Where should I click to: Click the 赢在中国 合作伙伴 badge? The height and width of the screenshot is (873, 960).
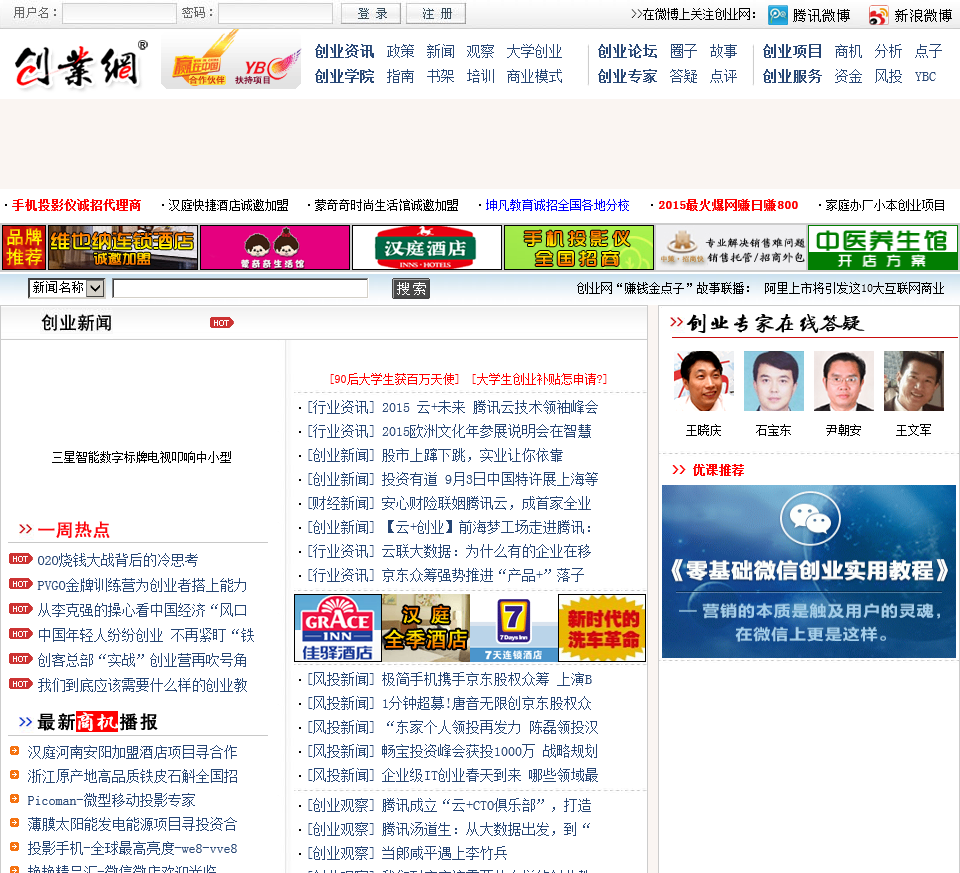pyautogui.click(x=199, y=70)
